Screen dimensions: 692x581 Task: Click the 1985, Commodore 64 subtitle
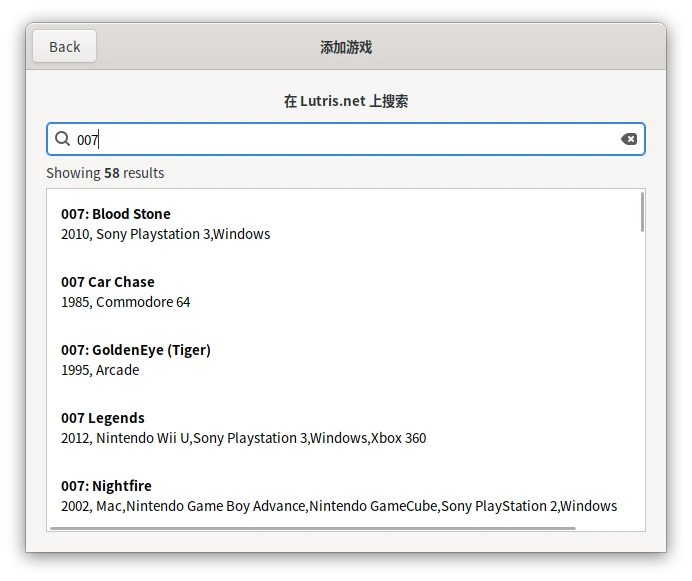tap(126, 302)
